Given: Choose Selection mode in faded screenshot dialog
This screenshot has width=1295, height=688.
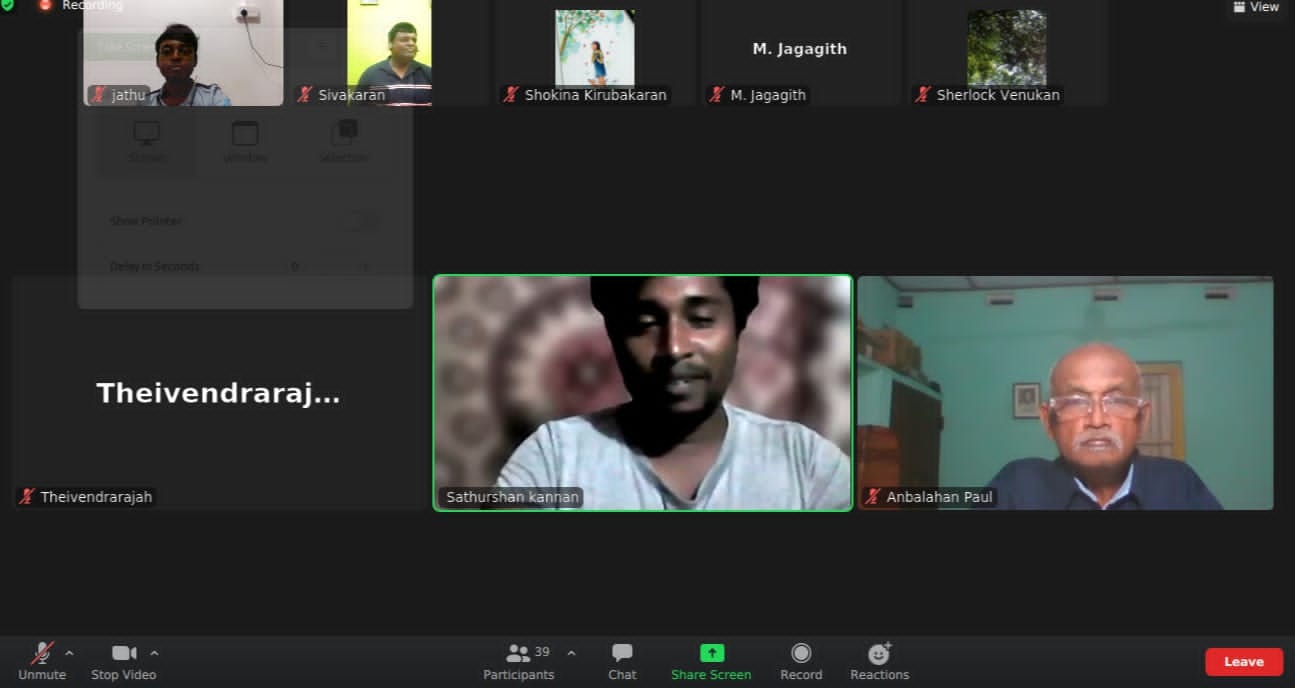Looking at the screenshot, I should click(343, 143).
